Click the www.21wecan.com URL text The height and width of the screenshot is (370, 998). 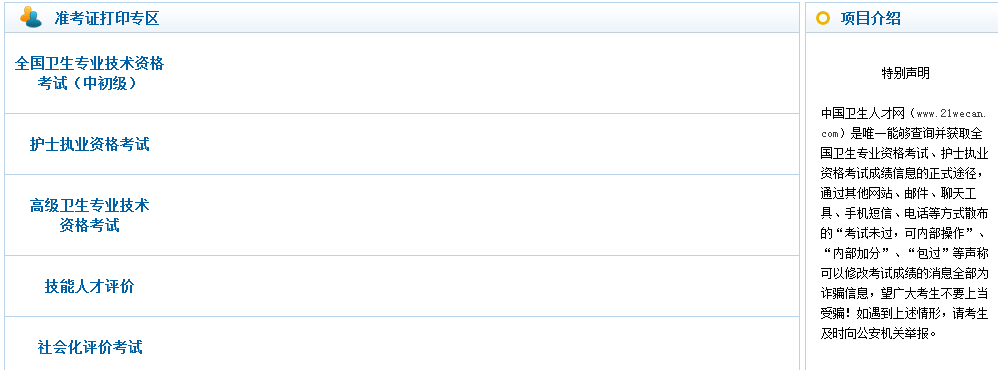907,124
